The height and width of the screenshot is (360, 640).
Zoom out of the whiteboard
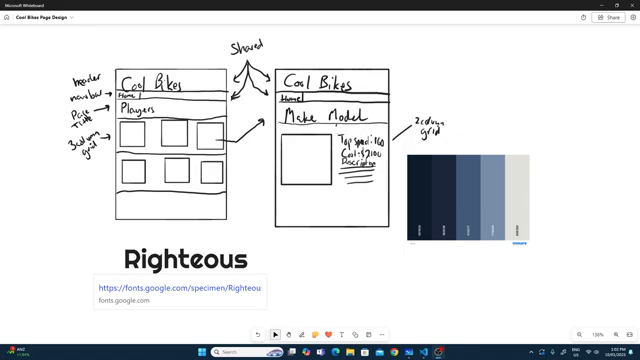pyautogui.click(x=580, y=335)
